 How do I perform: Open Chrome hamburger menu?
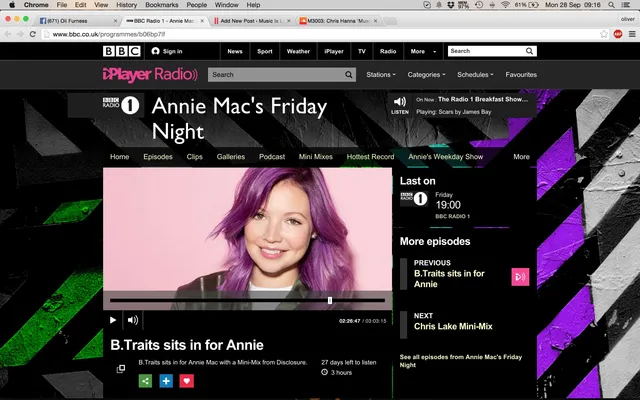(632, 34)
